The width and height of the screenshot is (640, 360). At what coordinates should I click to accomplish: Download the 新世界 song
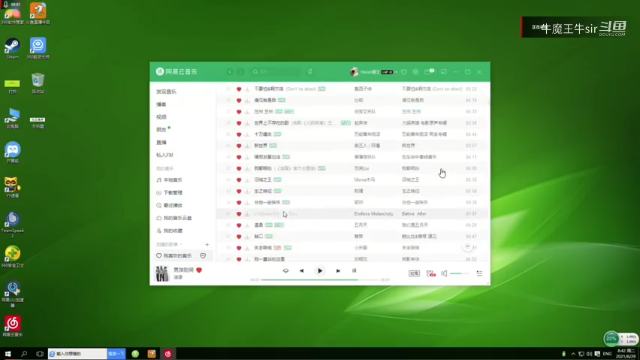pyautogui.click(x=247, y=146)
